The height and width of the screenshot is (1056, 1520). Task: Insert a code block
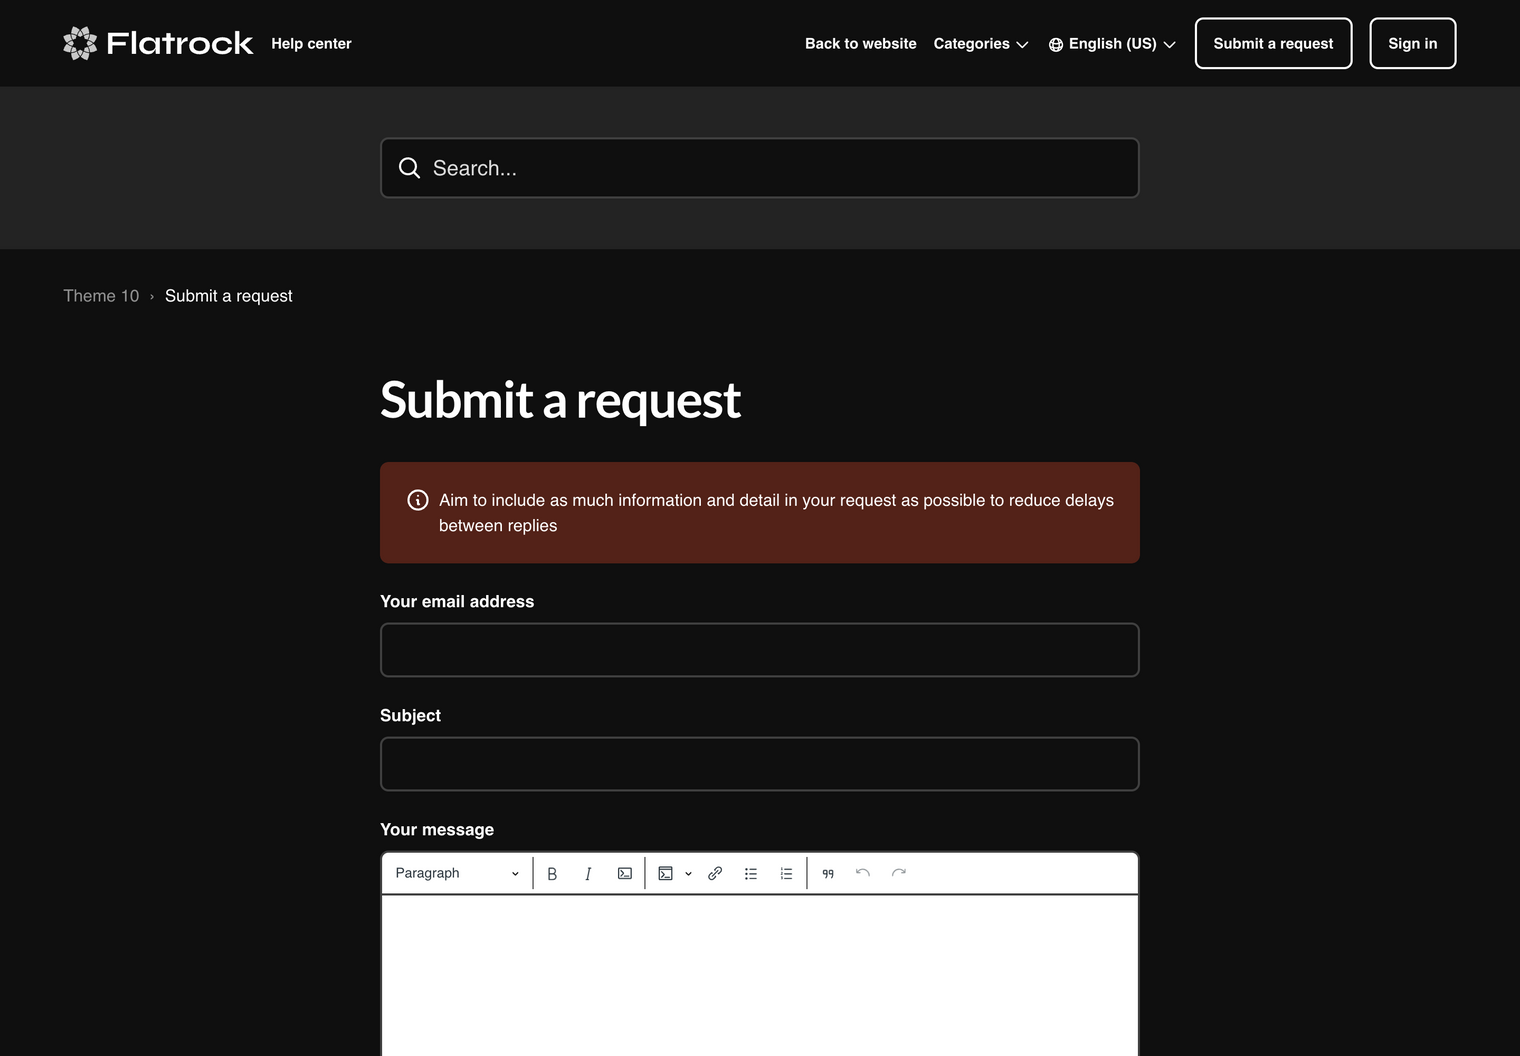pos(666,874)
